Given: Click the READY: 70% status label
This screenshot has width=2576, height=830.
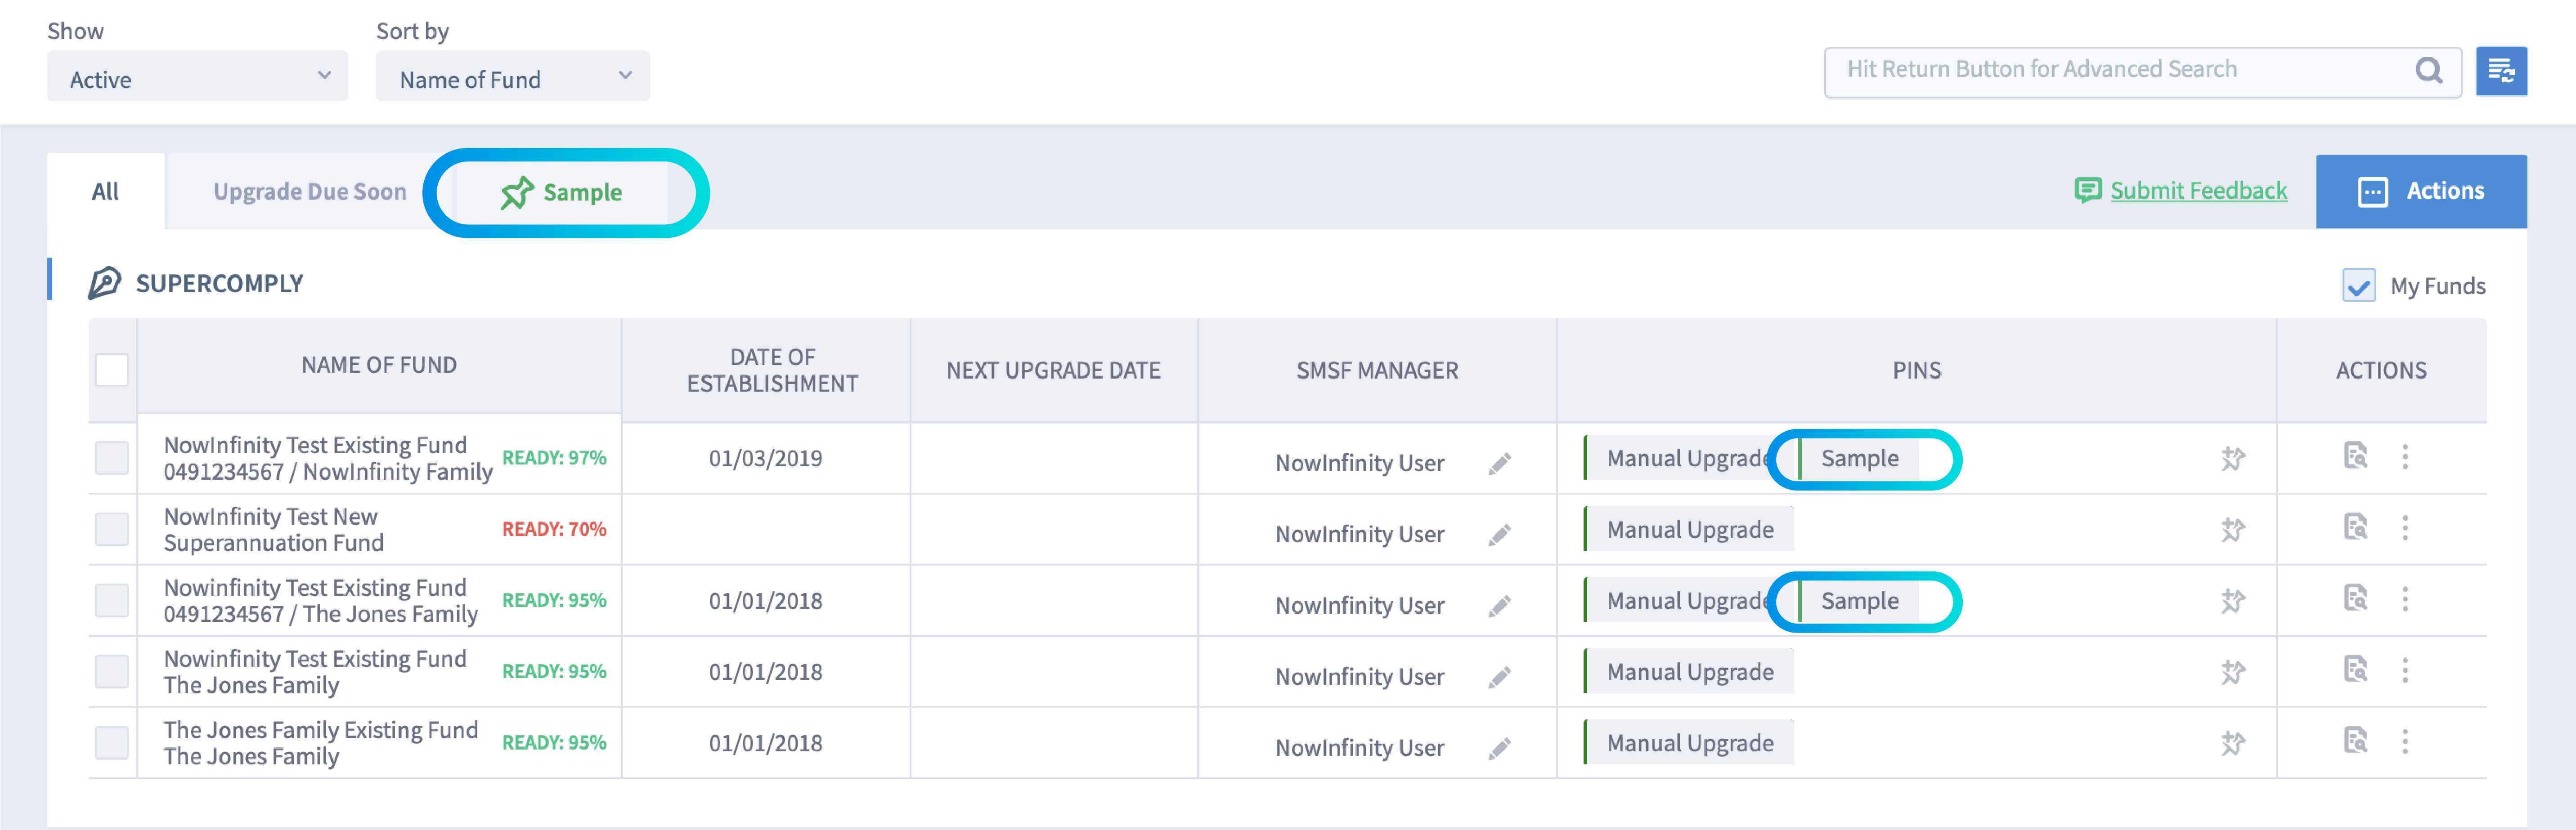Looking at the screenshot, I should point(554,529).
